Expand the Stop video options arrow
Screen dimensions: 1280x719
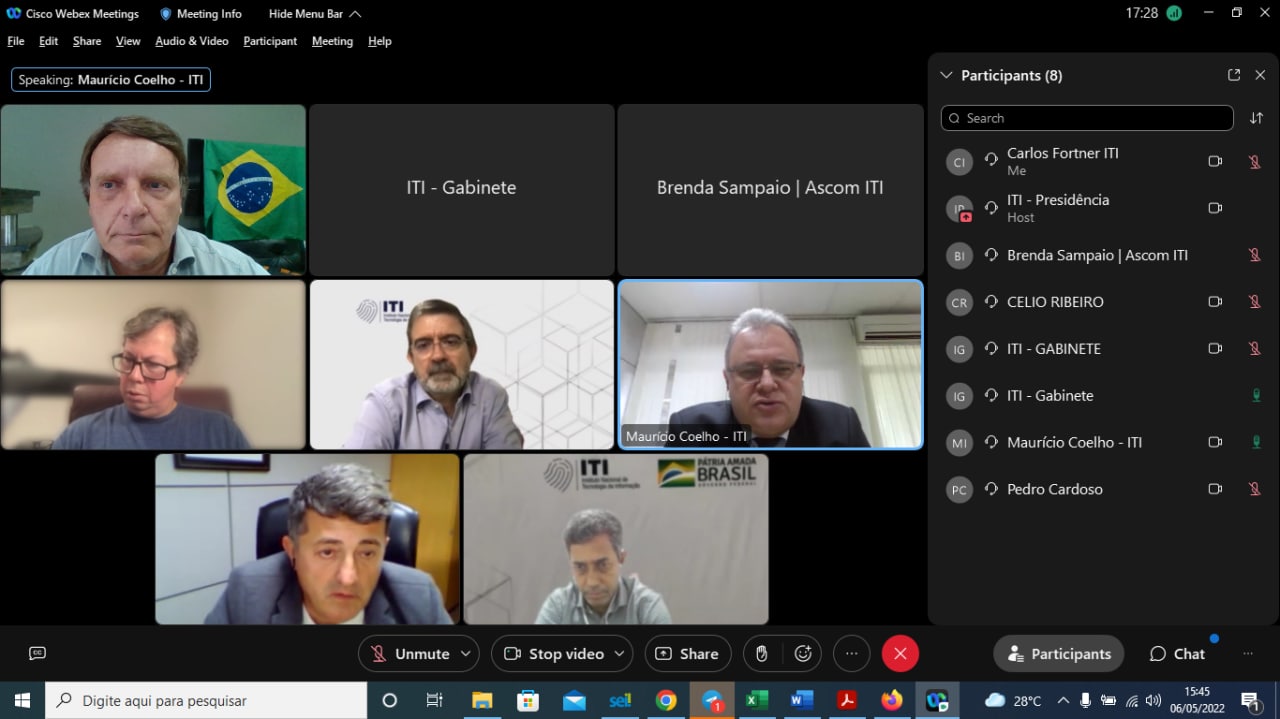pos(619,654)
